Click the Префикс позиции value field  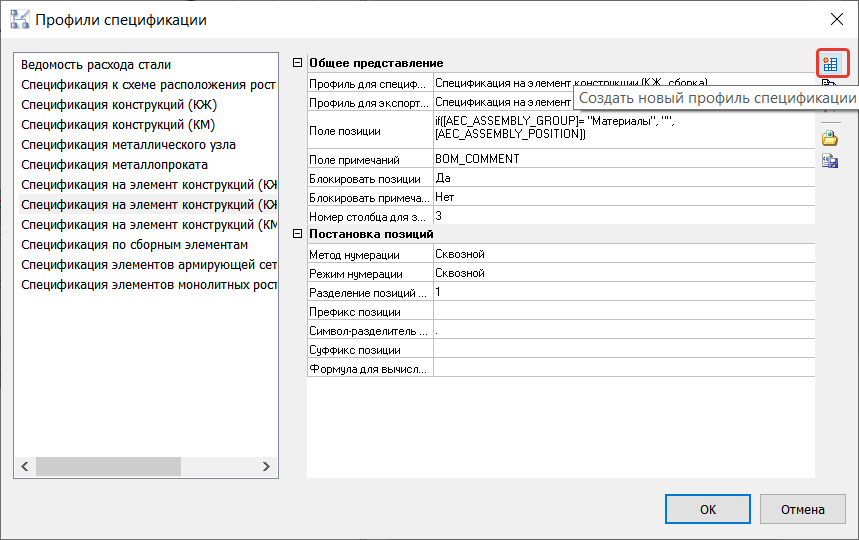[620, 312]
